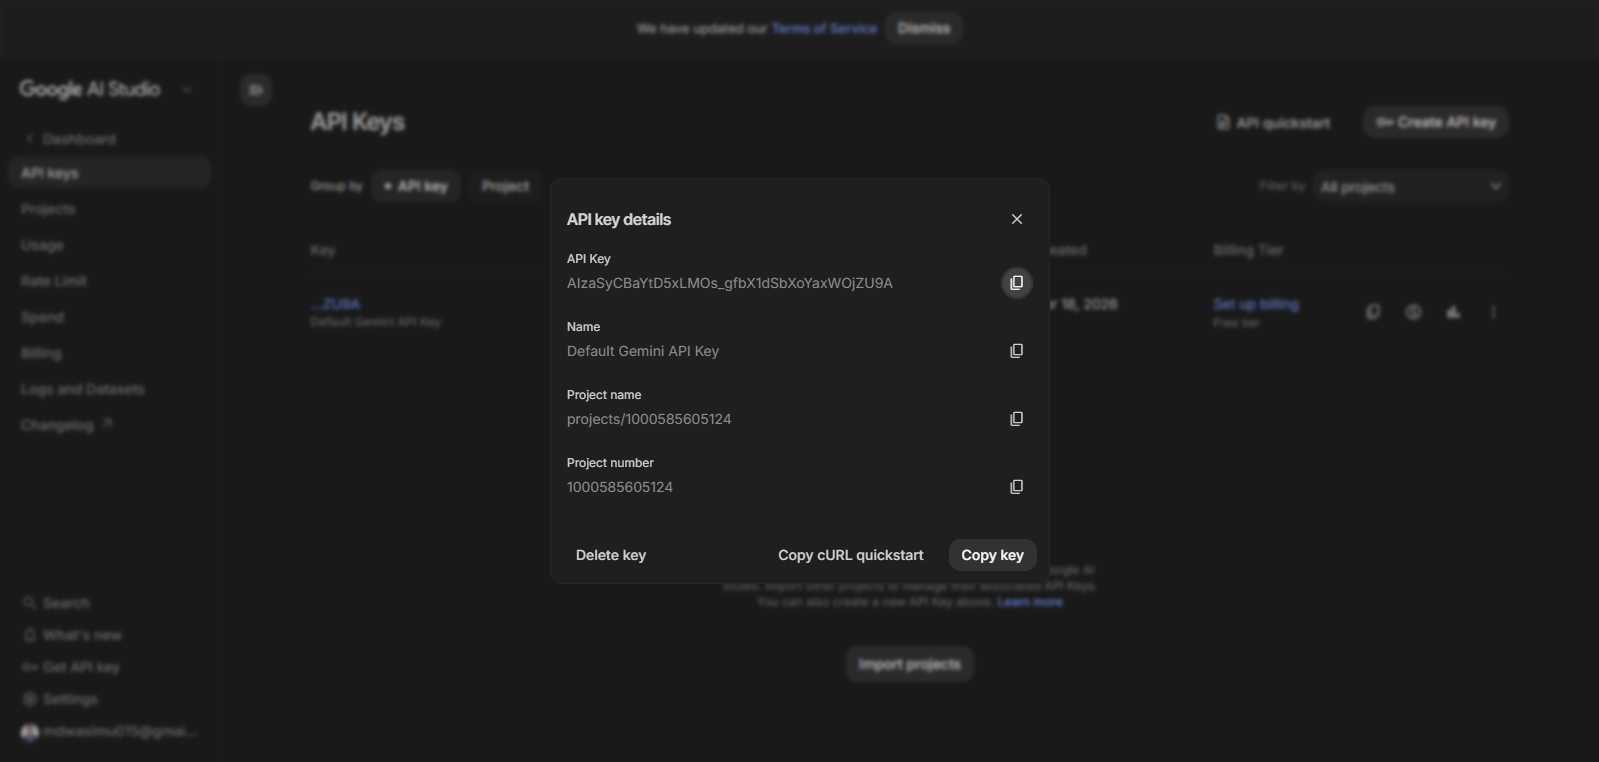Click the Copy key button
This screenshot has height=762, width=1599.
pos(992,555)
